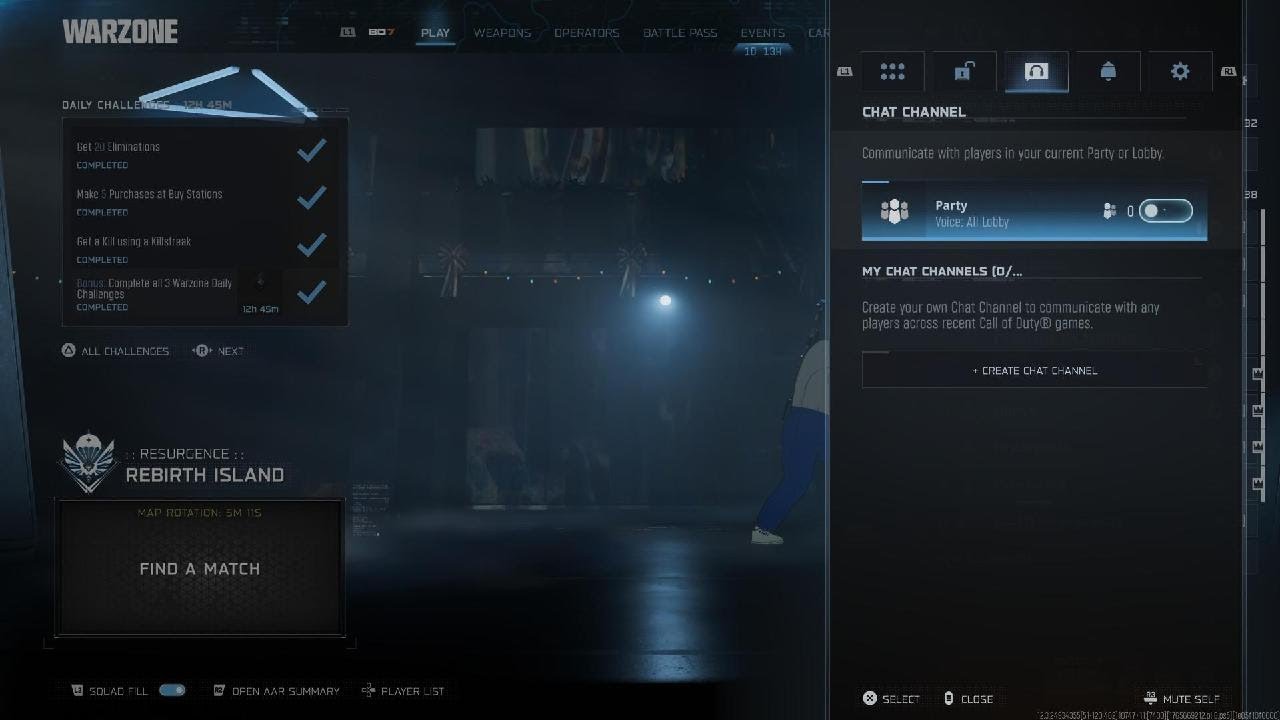Image resolution: width=1280 pixels, height=720 pixels.
Task: Click "Chat Channel" heading
Action: point(914,112)
